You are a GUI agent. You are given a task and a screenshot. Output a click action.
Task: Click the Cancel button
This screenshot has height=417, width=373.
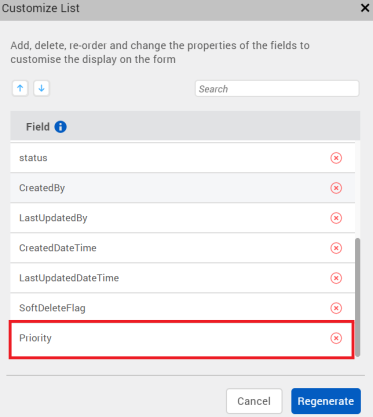coord(254,401)
